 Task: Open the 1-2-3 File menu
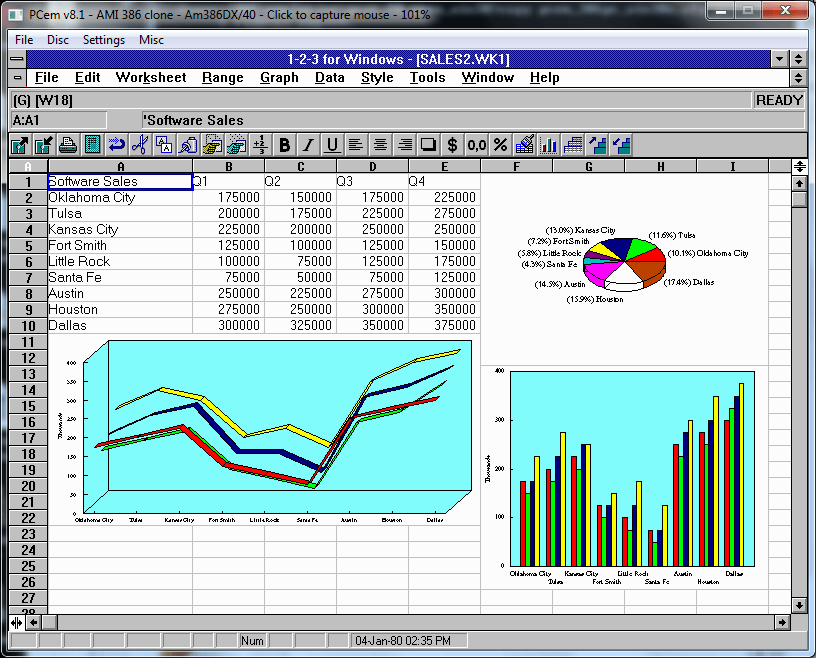pyautogui.click(x=46, y=78)
